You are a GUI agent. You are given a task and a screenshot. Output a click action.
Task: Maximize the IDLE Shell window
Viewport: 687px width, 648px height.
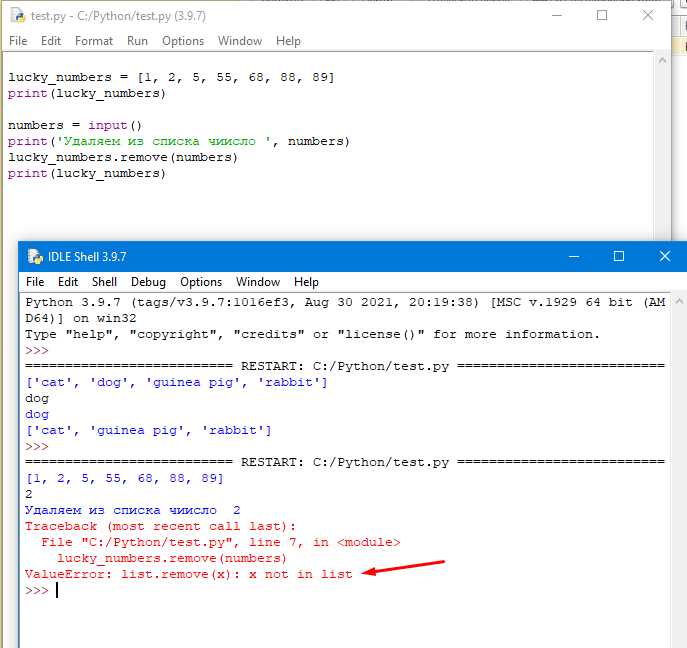click(618, 256)
